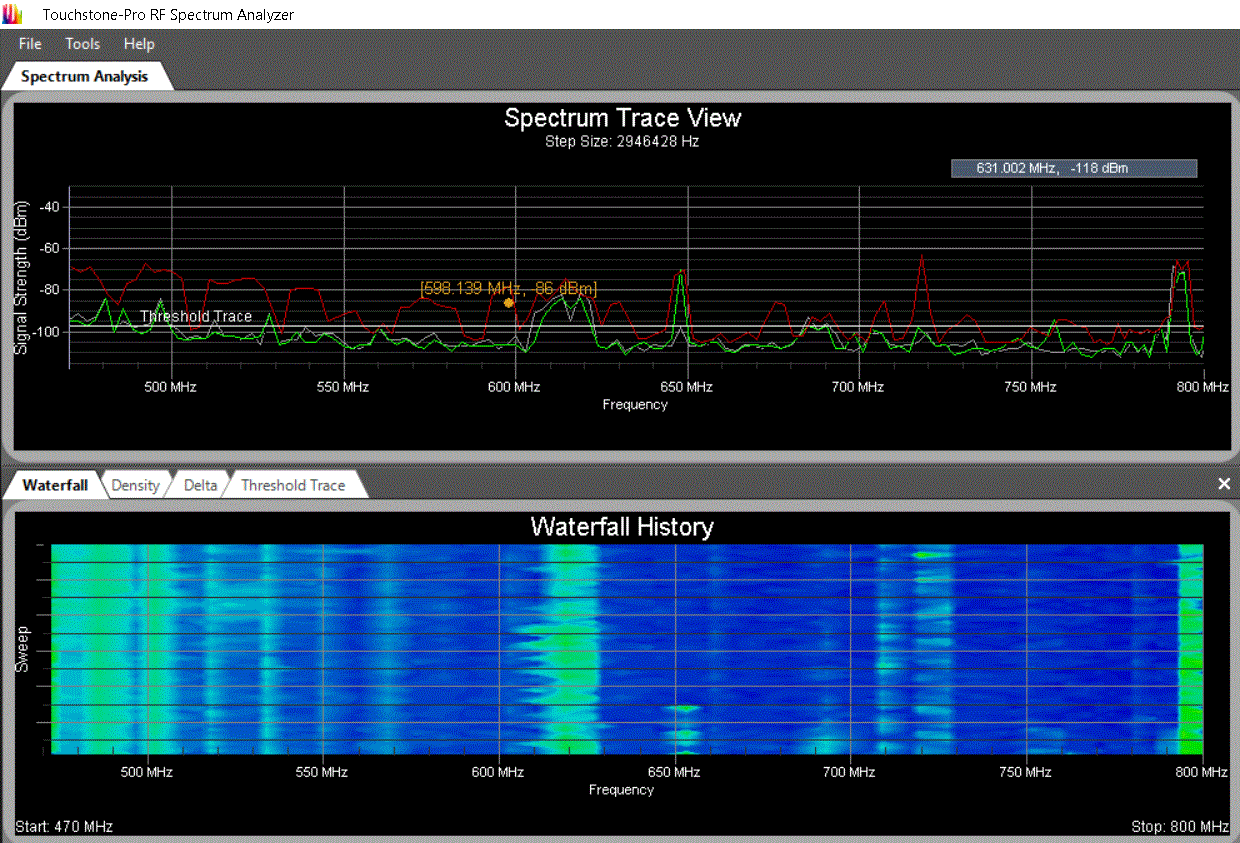This screenshot has width=1240, height=843.
Task: Select the Spectrum Analysis tab
Action: coord(85,76)
